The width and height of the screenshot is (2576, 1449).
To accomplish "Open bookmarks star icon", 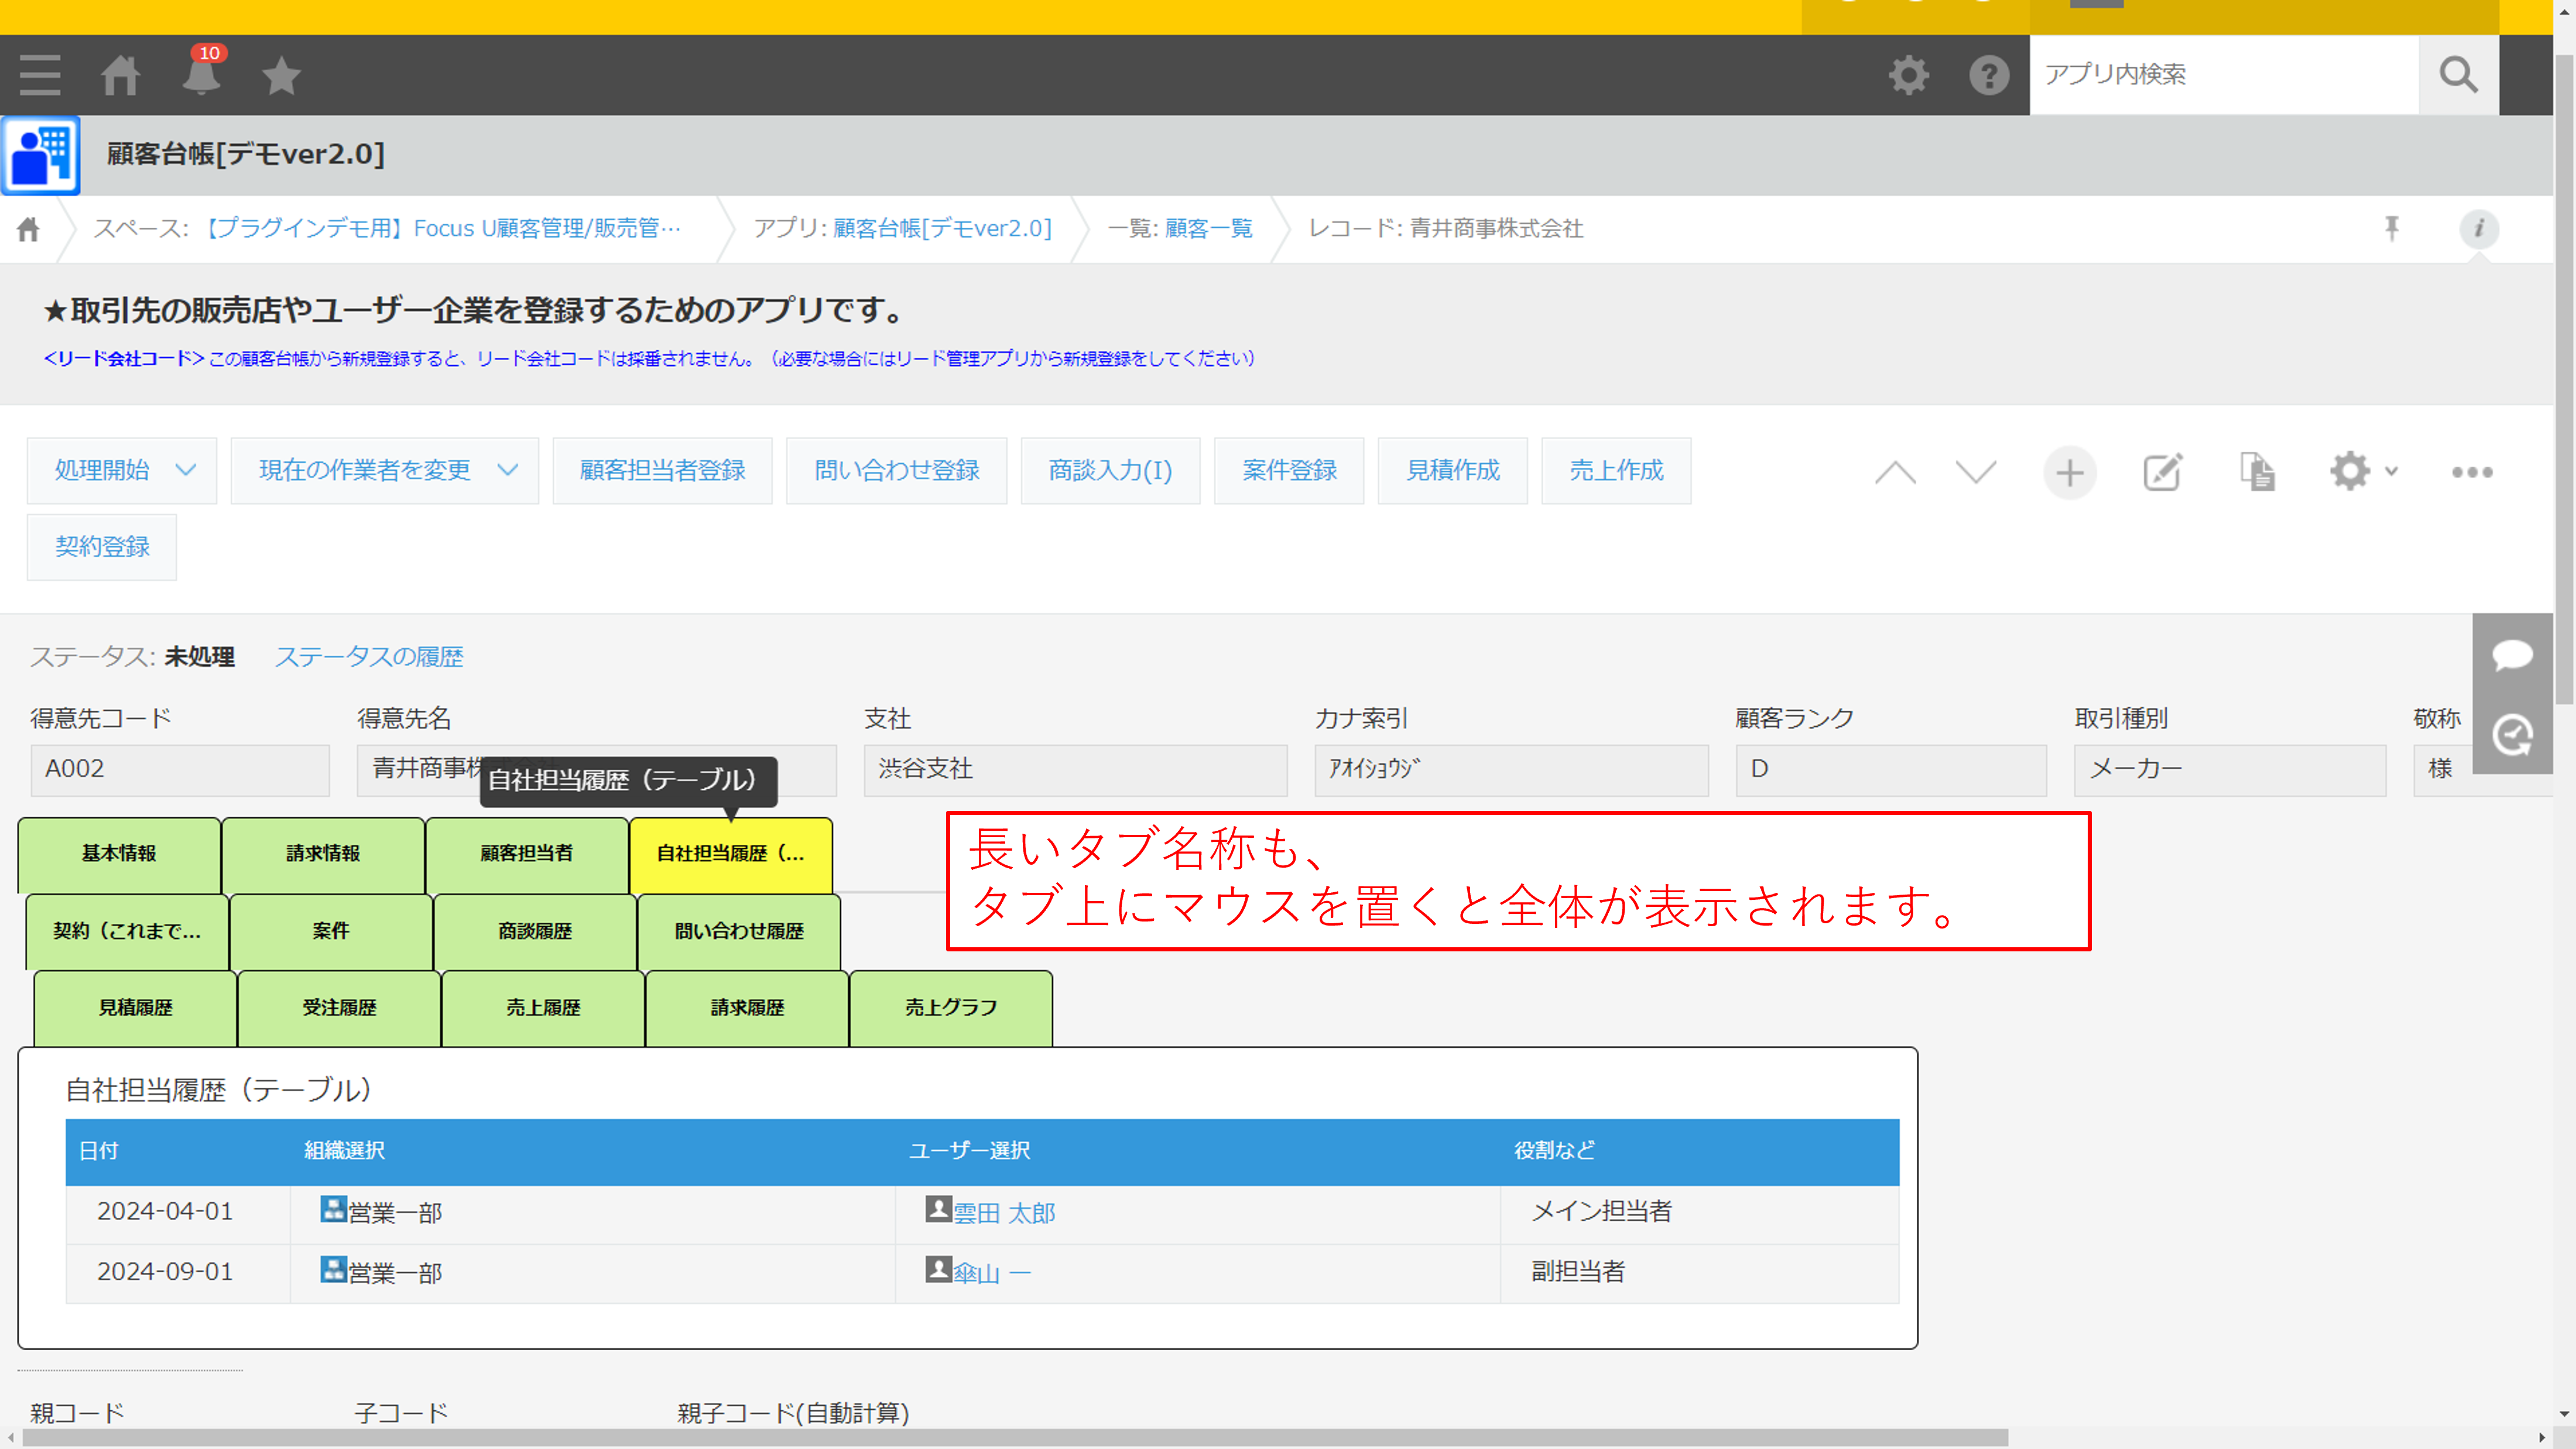I will (x=281, y=75).
